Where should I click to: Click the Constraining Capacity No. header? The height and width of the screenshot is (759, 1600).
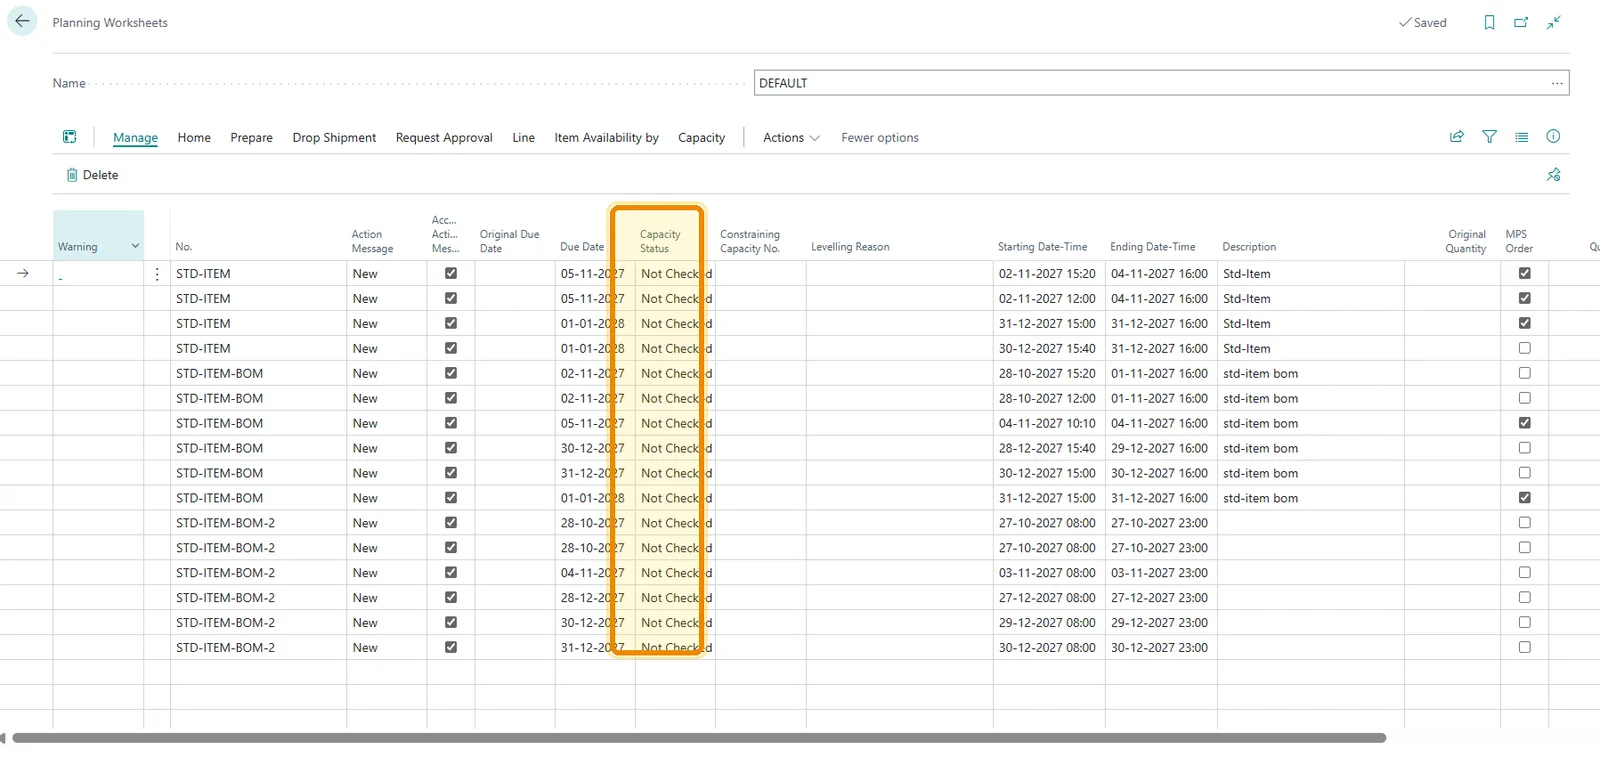pyautogui.click(x=750, y=241)
